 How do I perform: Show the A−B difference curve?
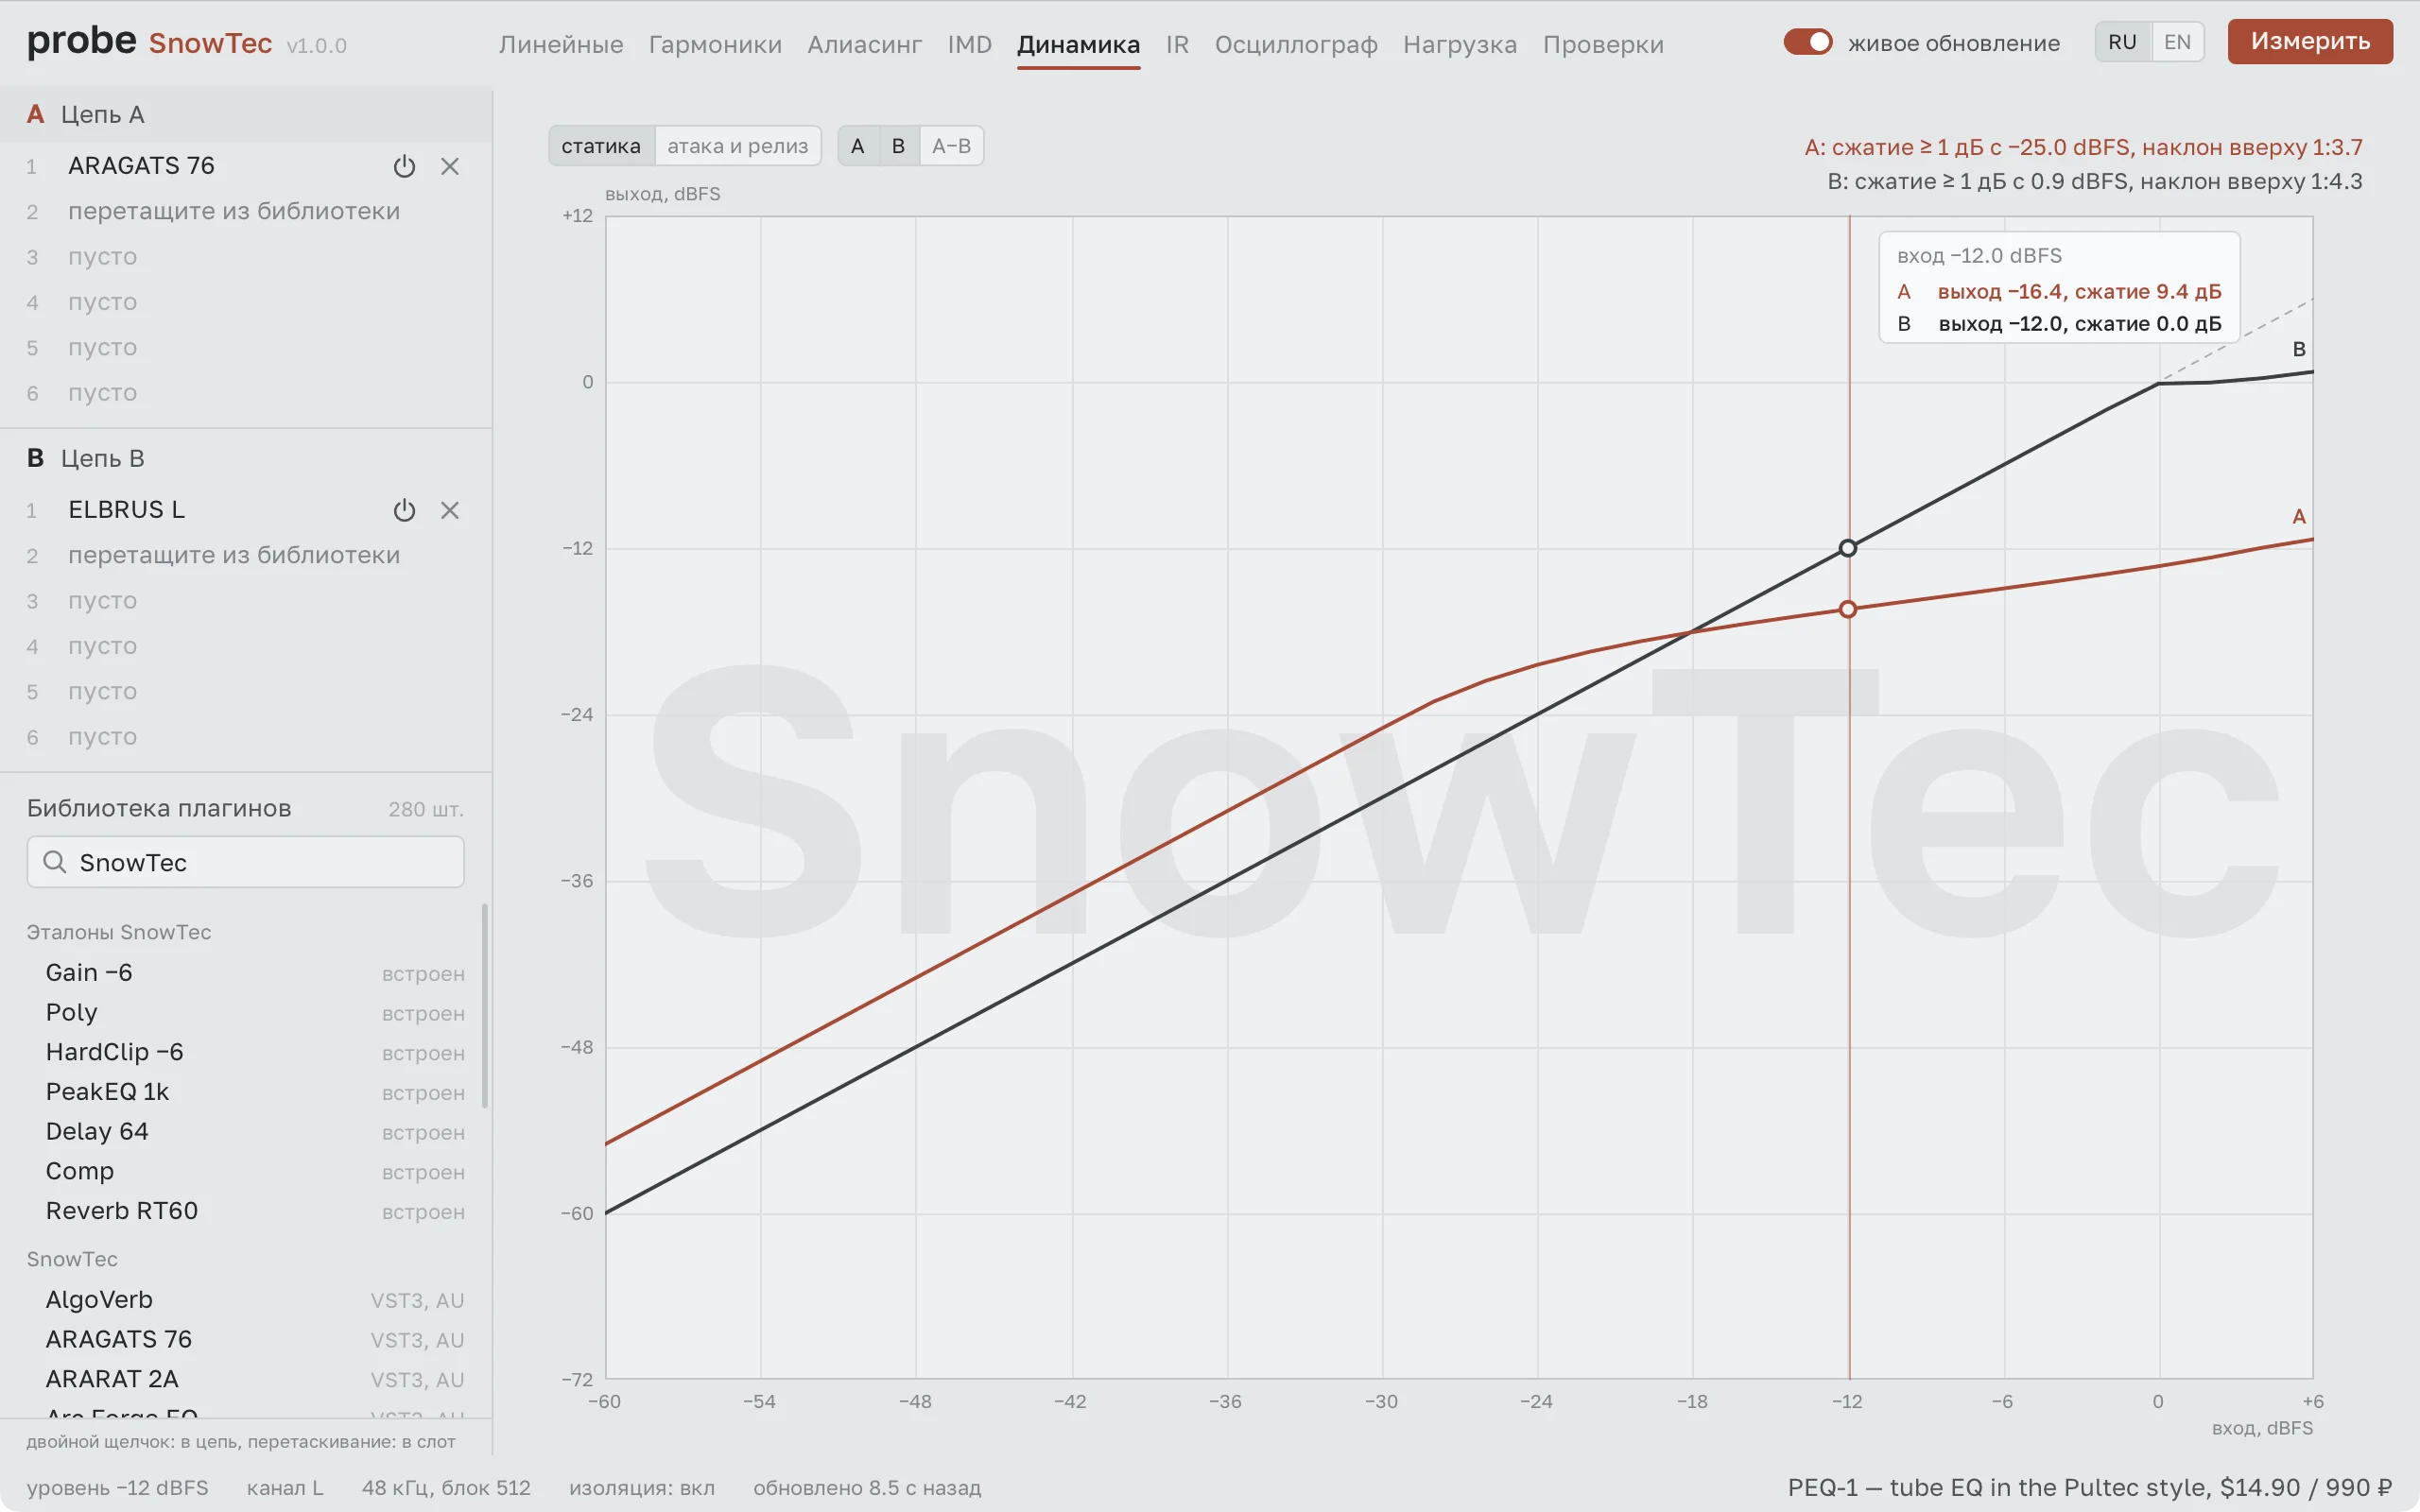click(951, 146)
